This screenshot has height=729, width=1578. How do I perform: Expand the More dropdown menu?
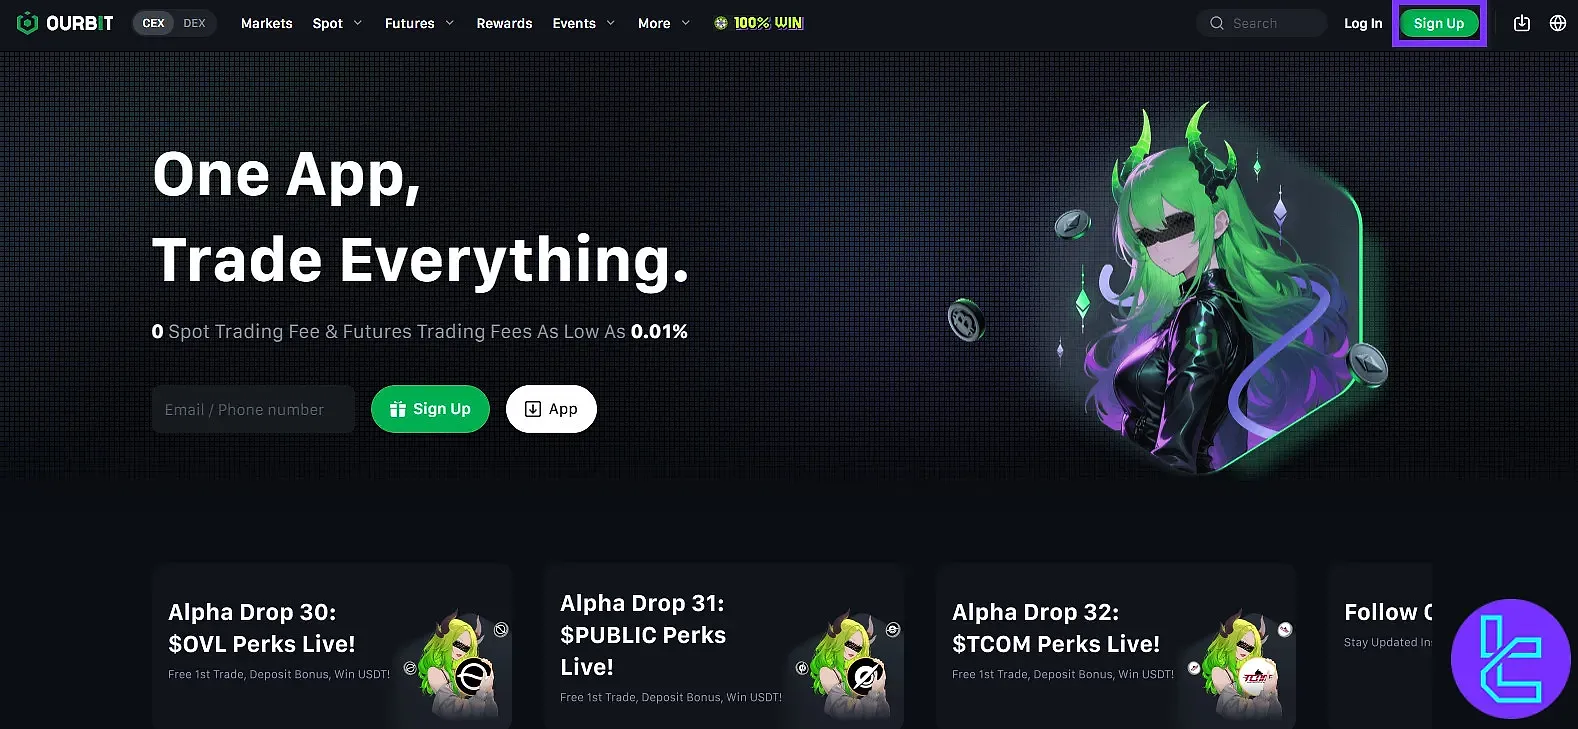(664, 23)
